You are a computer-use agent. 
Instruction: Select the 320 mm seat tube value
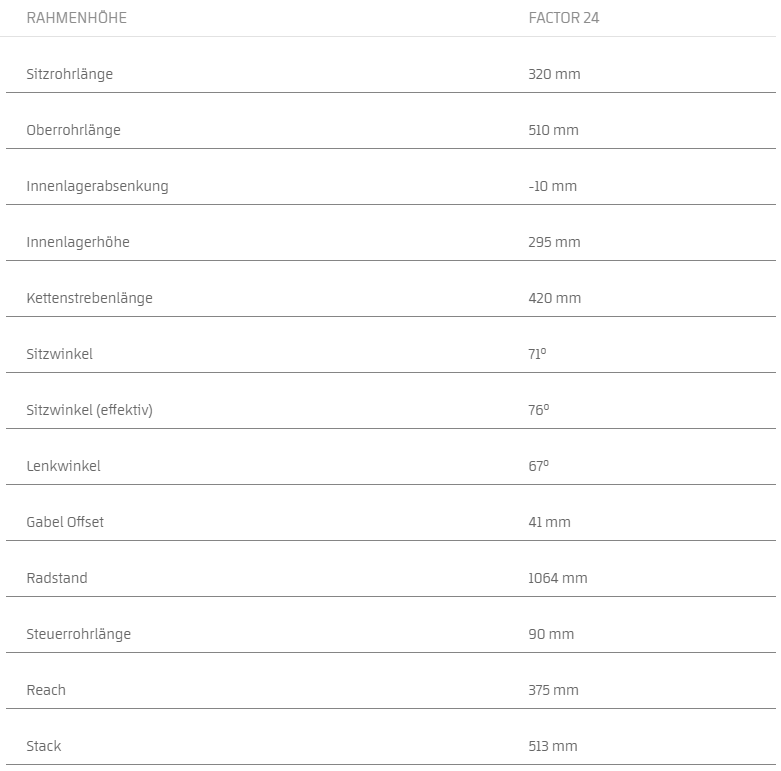click(554, 74)
